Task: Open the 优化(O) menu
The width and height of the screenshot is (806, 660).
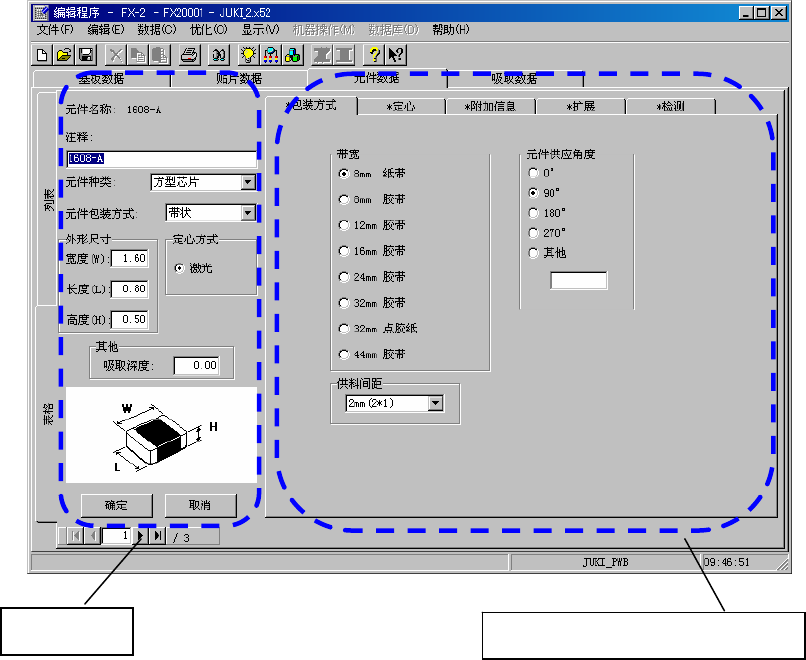Action: point(209,30)
